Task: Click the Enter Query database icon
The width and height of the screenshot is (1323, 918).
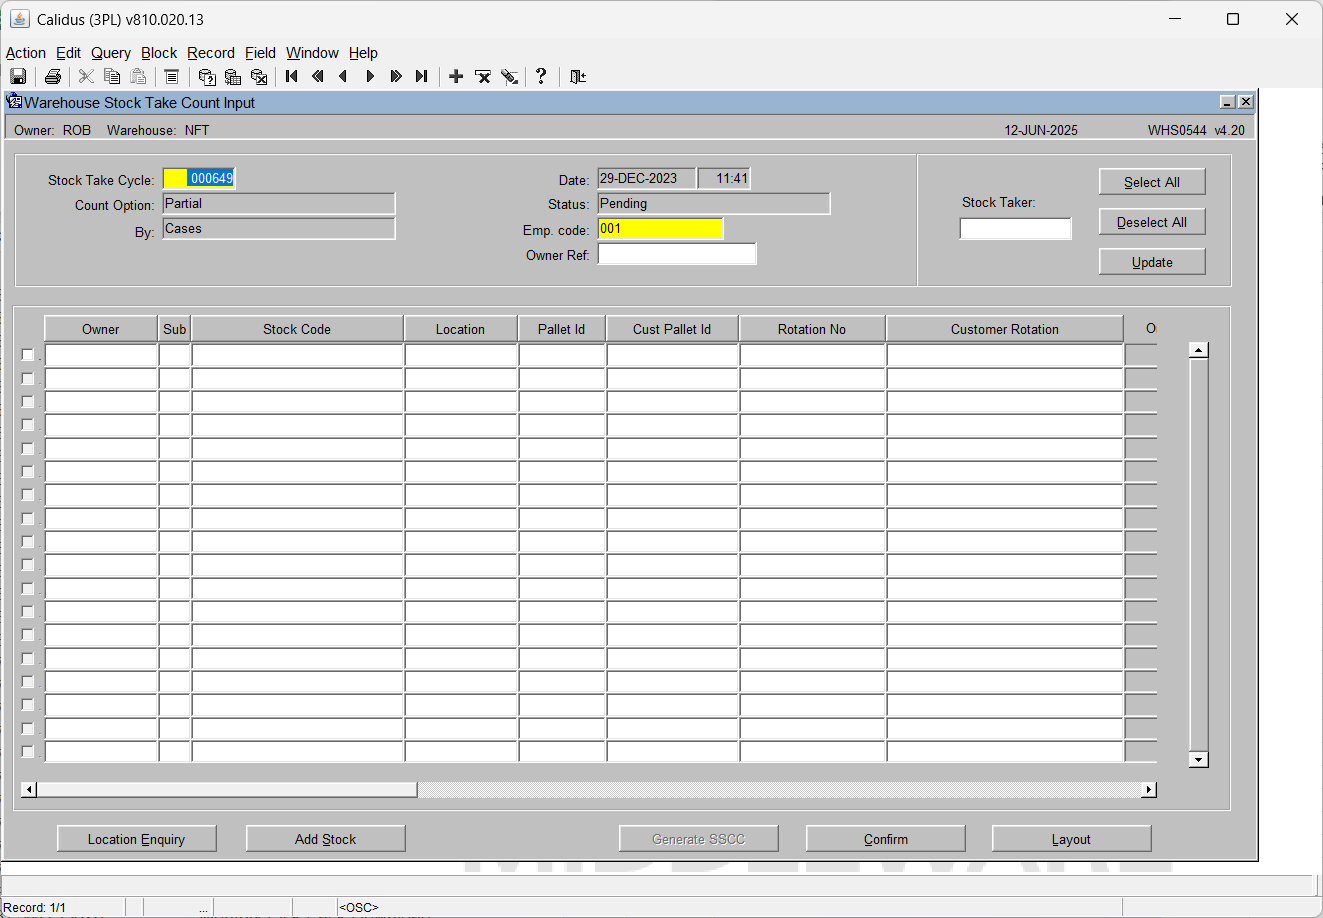Action: (207, 76)
